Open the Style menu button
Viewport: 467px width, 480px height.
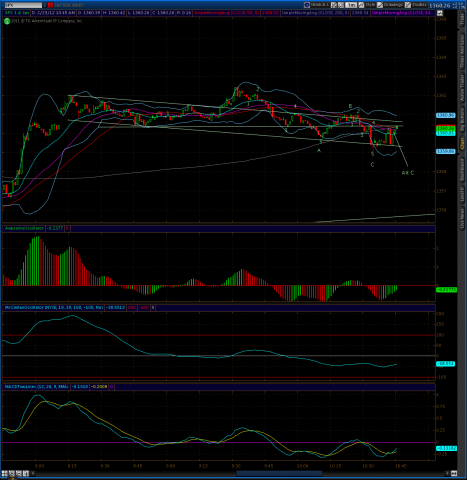pos(367,5)
